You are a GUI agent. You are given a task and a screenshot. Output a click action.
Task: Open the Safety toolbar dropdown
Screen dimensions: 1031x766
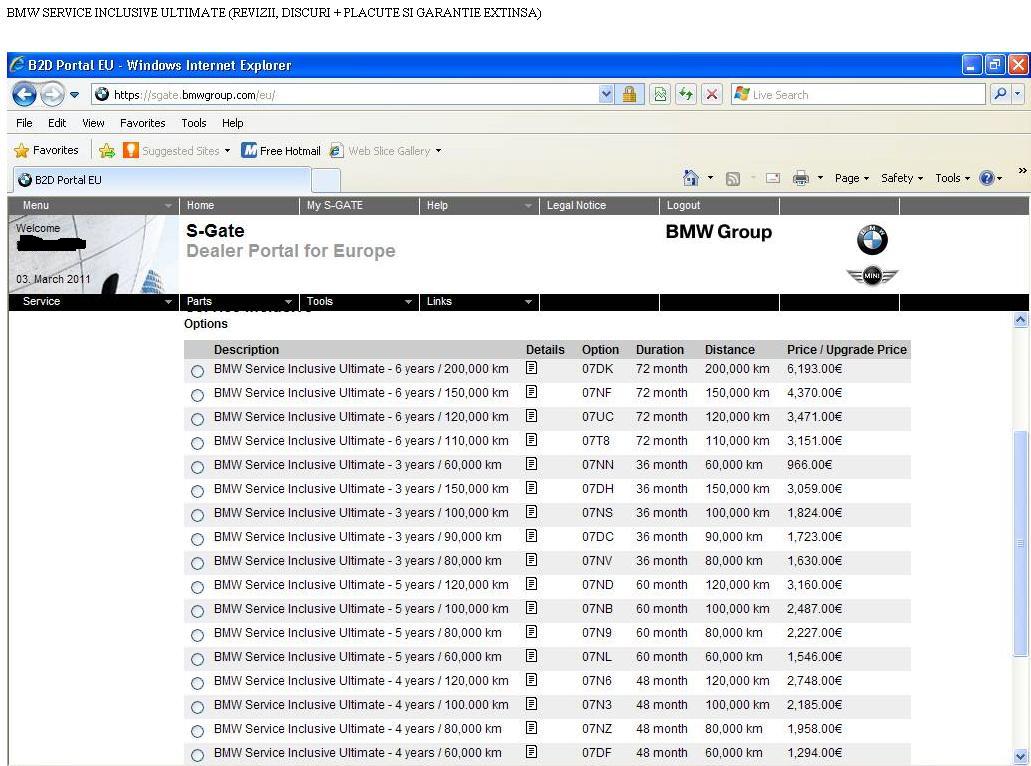(902, 178)
